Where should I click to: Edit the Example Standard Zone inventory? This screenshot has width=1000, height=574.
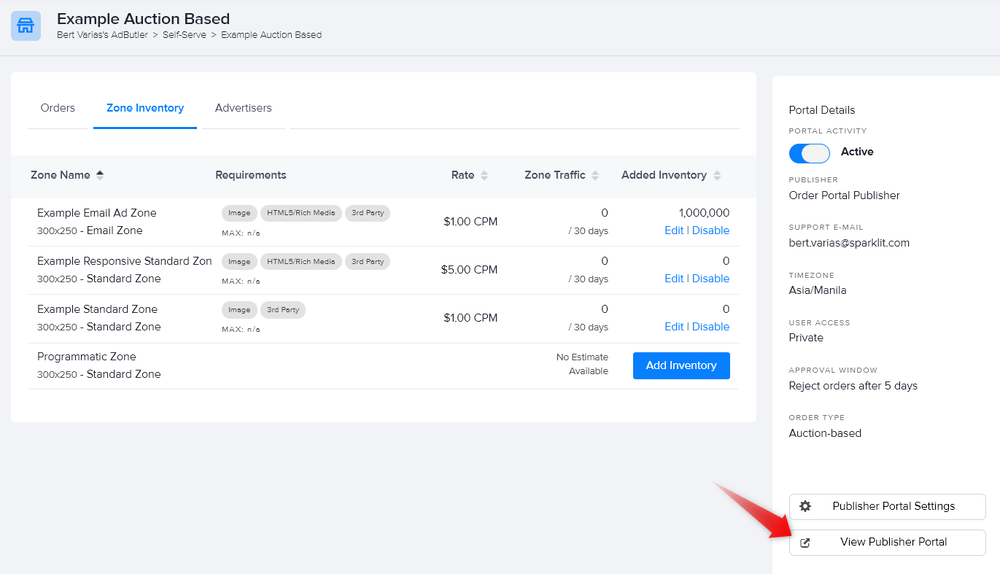673,327
